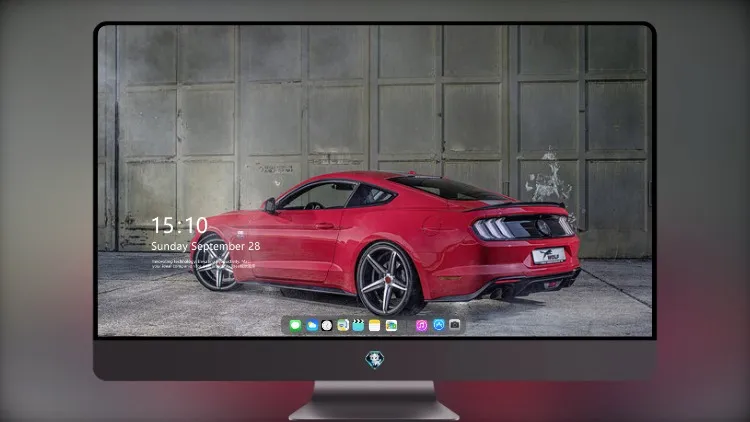Open the green Messages app in dock

(296, 325)
